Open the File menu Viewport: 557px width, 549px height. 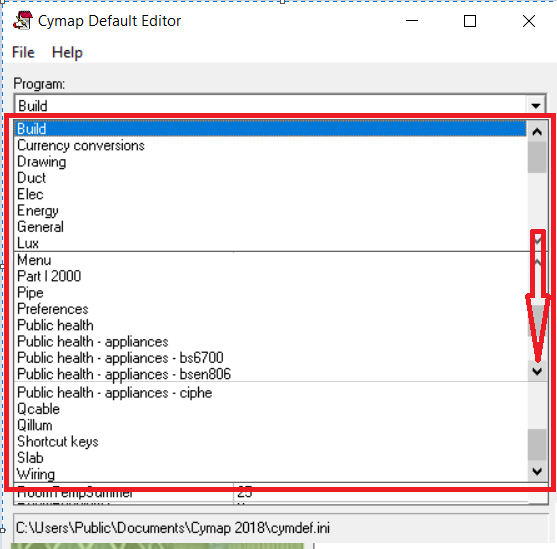(23, 53)
